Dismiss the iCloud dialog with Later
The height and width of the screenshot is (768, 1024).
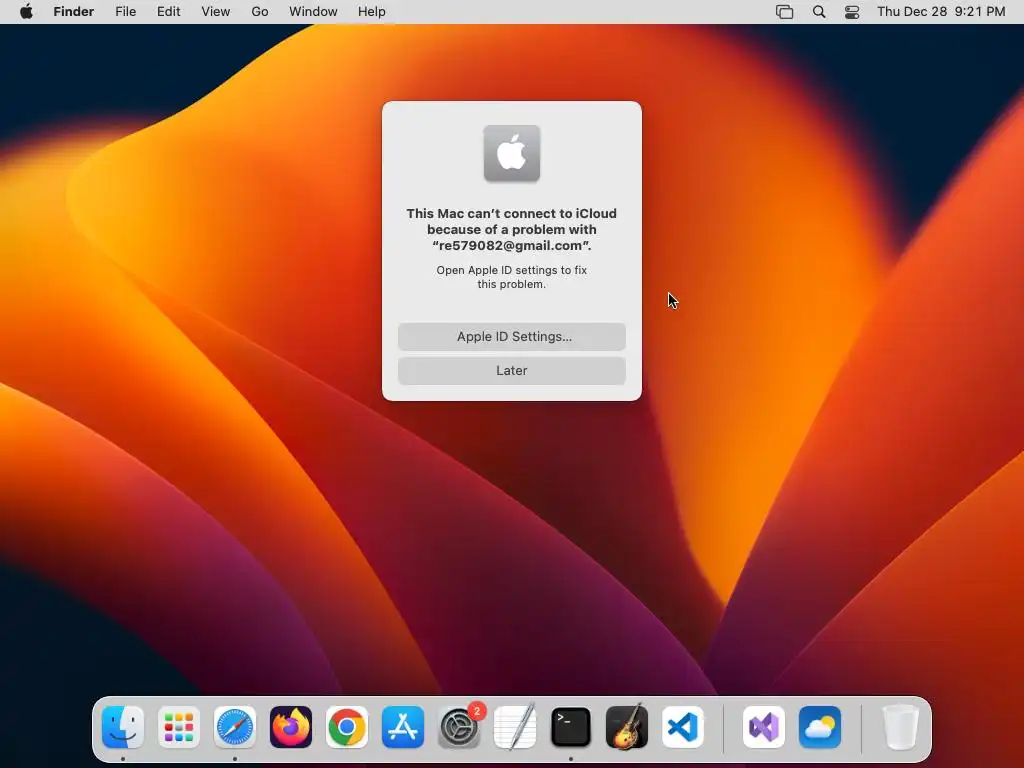point(511,370)
